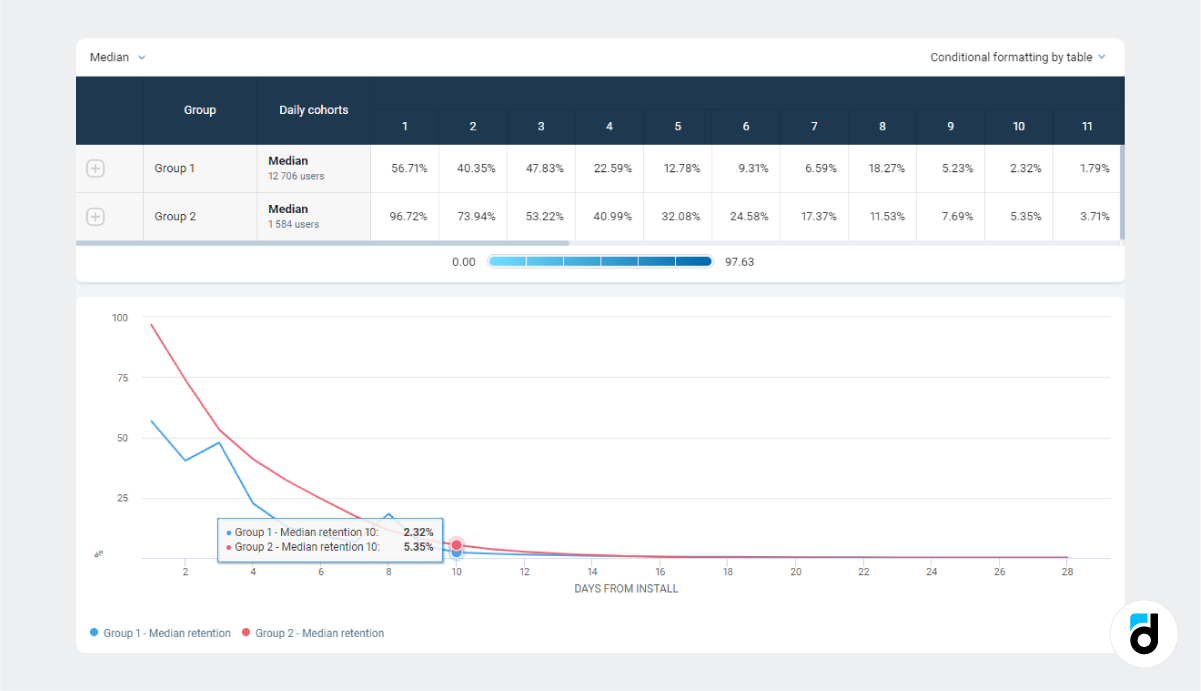Open the Median dropdown
This screenshot has width=1201, height=691.
[117, 57]
